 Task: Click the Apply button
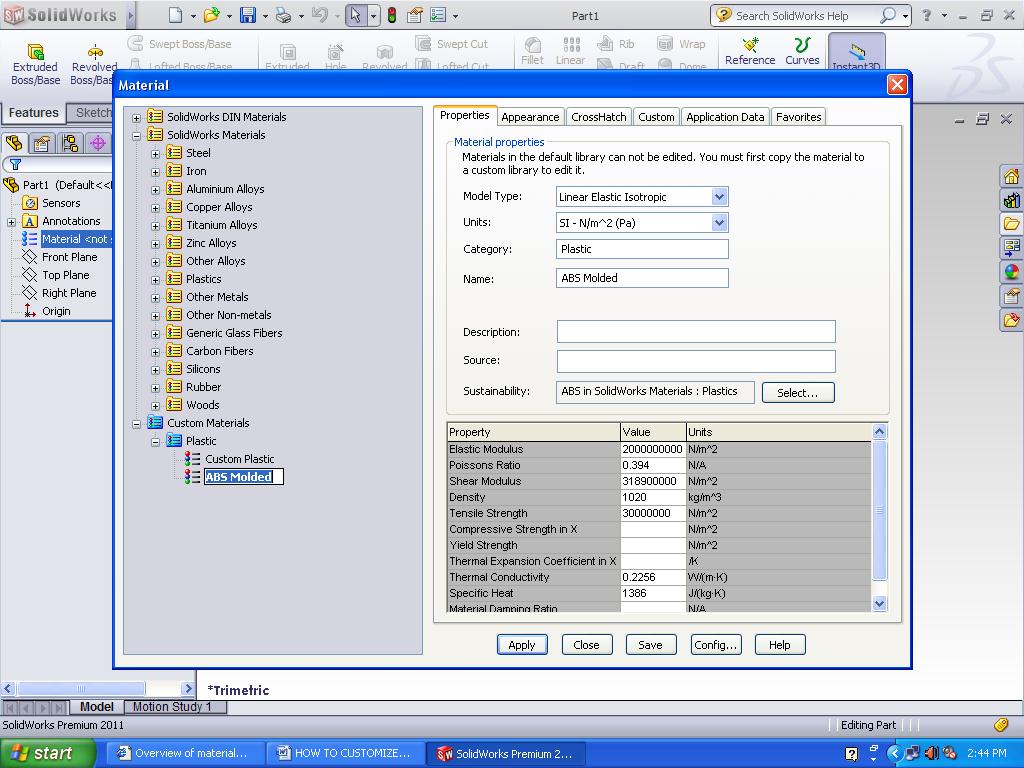coord(522,645)
